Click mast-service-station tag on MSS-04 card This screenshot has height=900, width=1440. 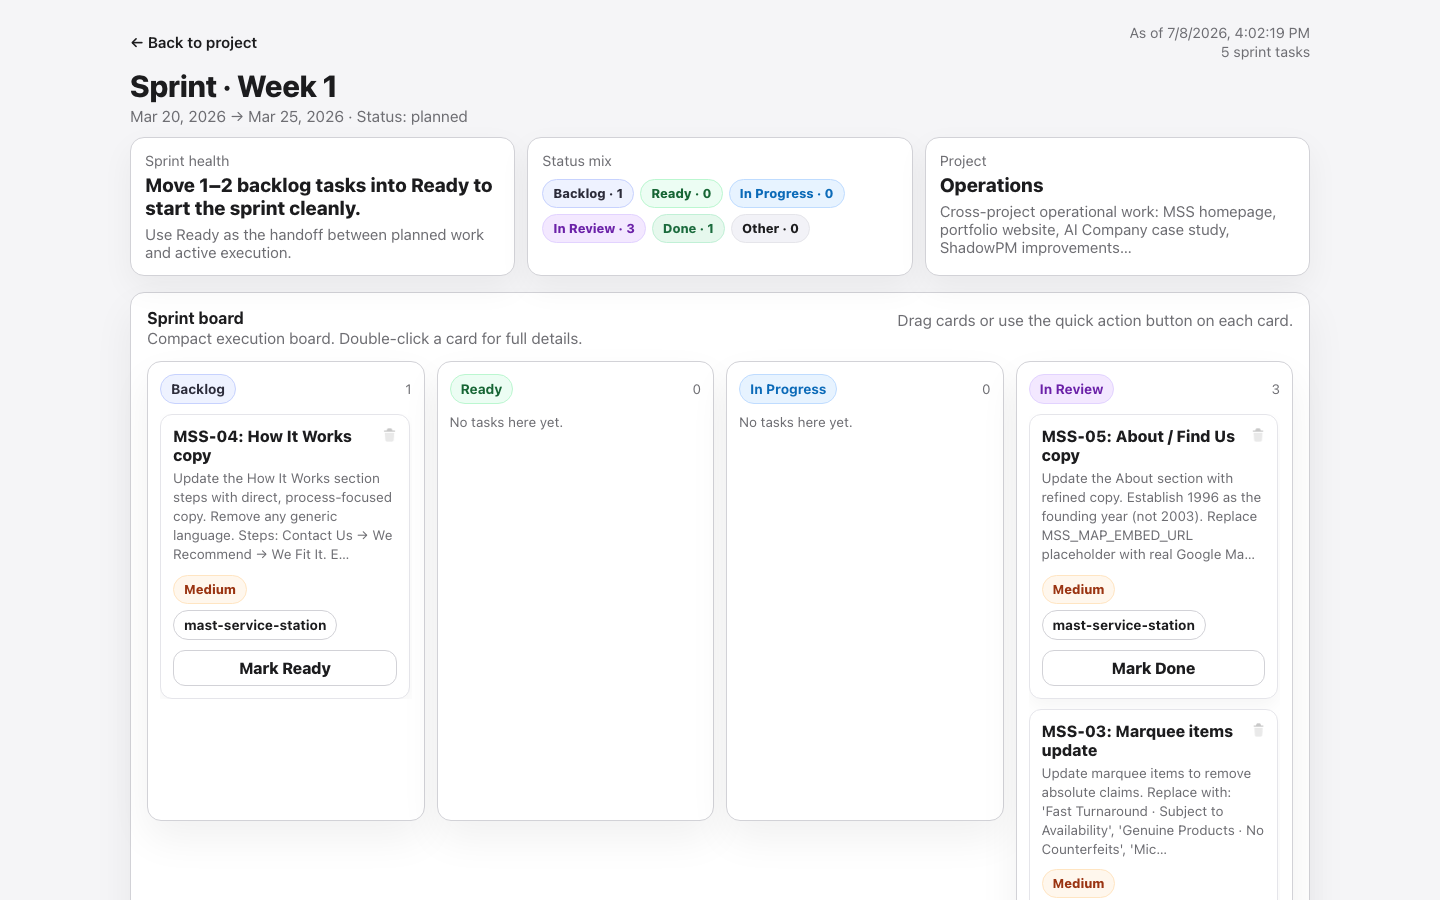255,625
